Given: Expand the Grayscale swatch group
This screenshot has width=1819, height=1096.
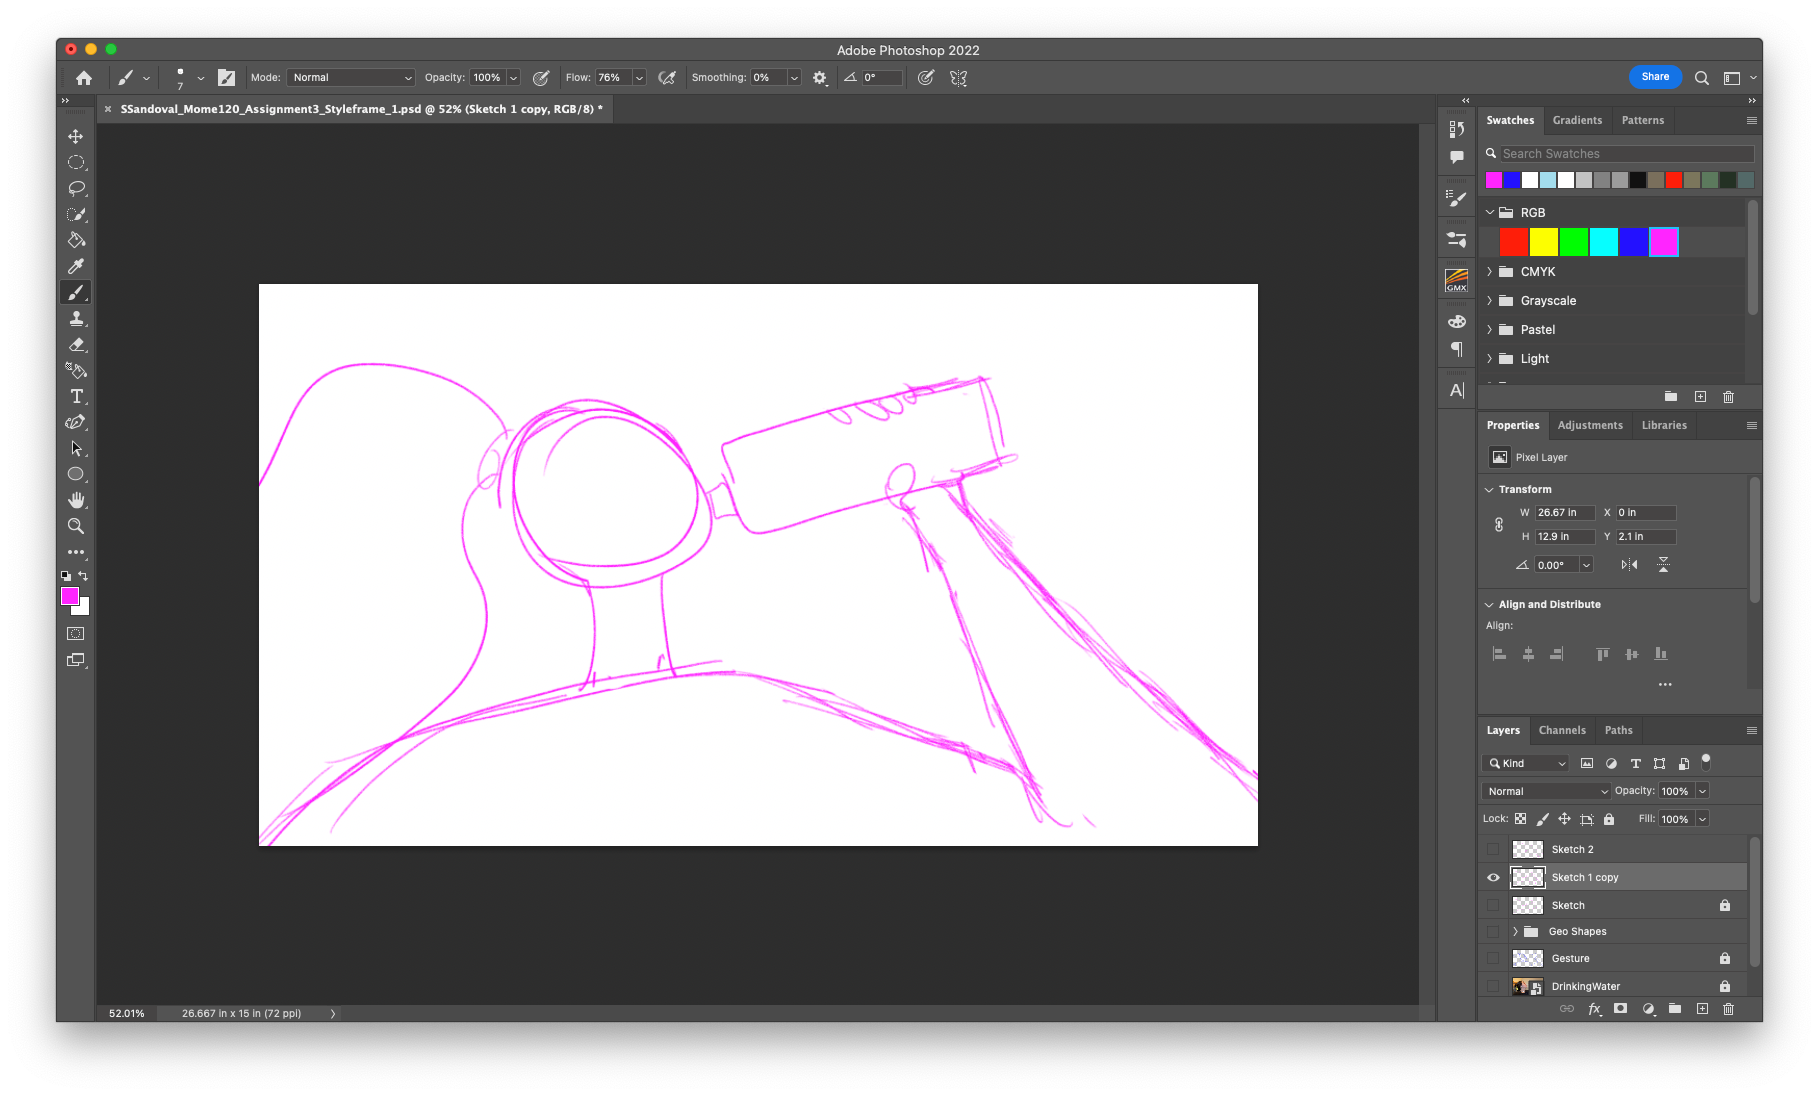Looking at the screenshot, I should tap(1489, 301).
